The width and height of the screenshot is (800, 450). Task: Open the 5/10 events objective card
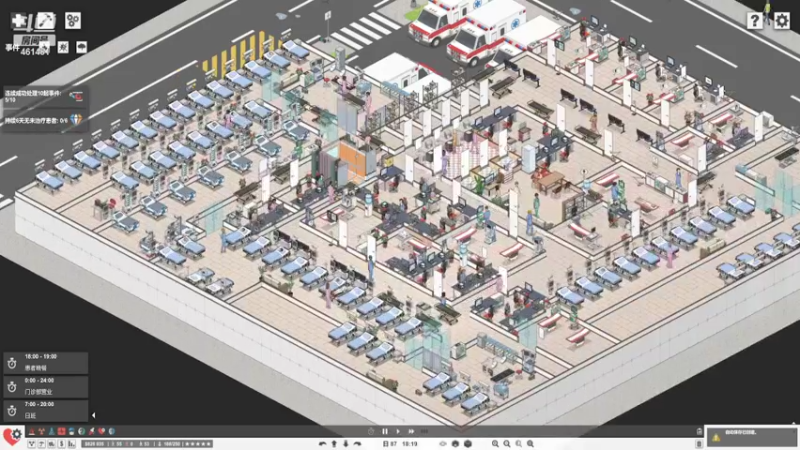click(45, 96)
